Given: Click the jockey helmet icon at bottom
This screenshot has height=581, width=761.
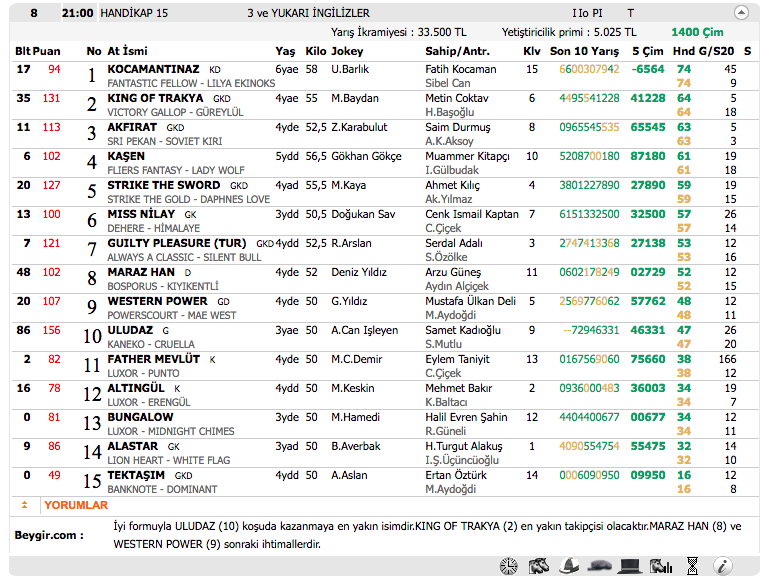Looking at the screenshot, I should 570,566.
